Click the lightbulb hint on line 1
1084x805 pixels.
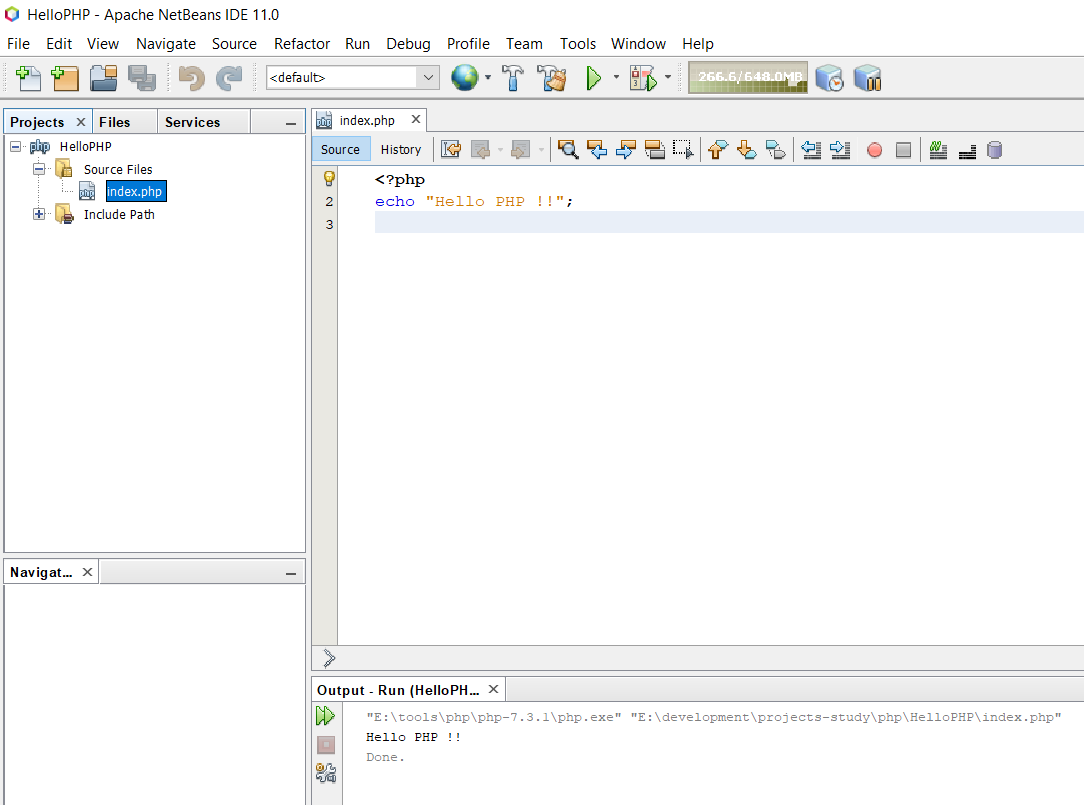pyautogui.click(x=329, y=178)
